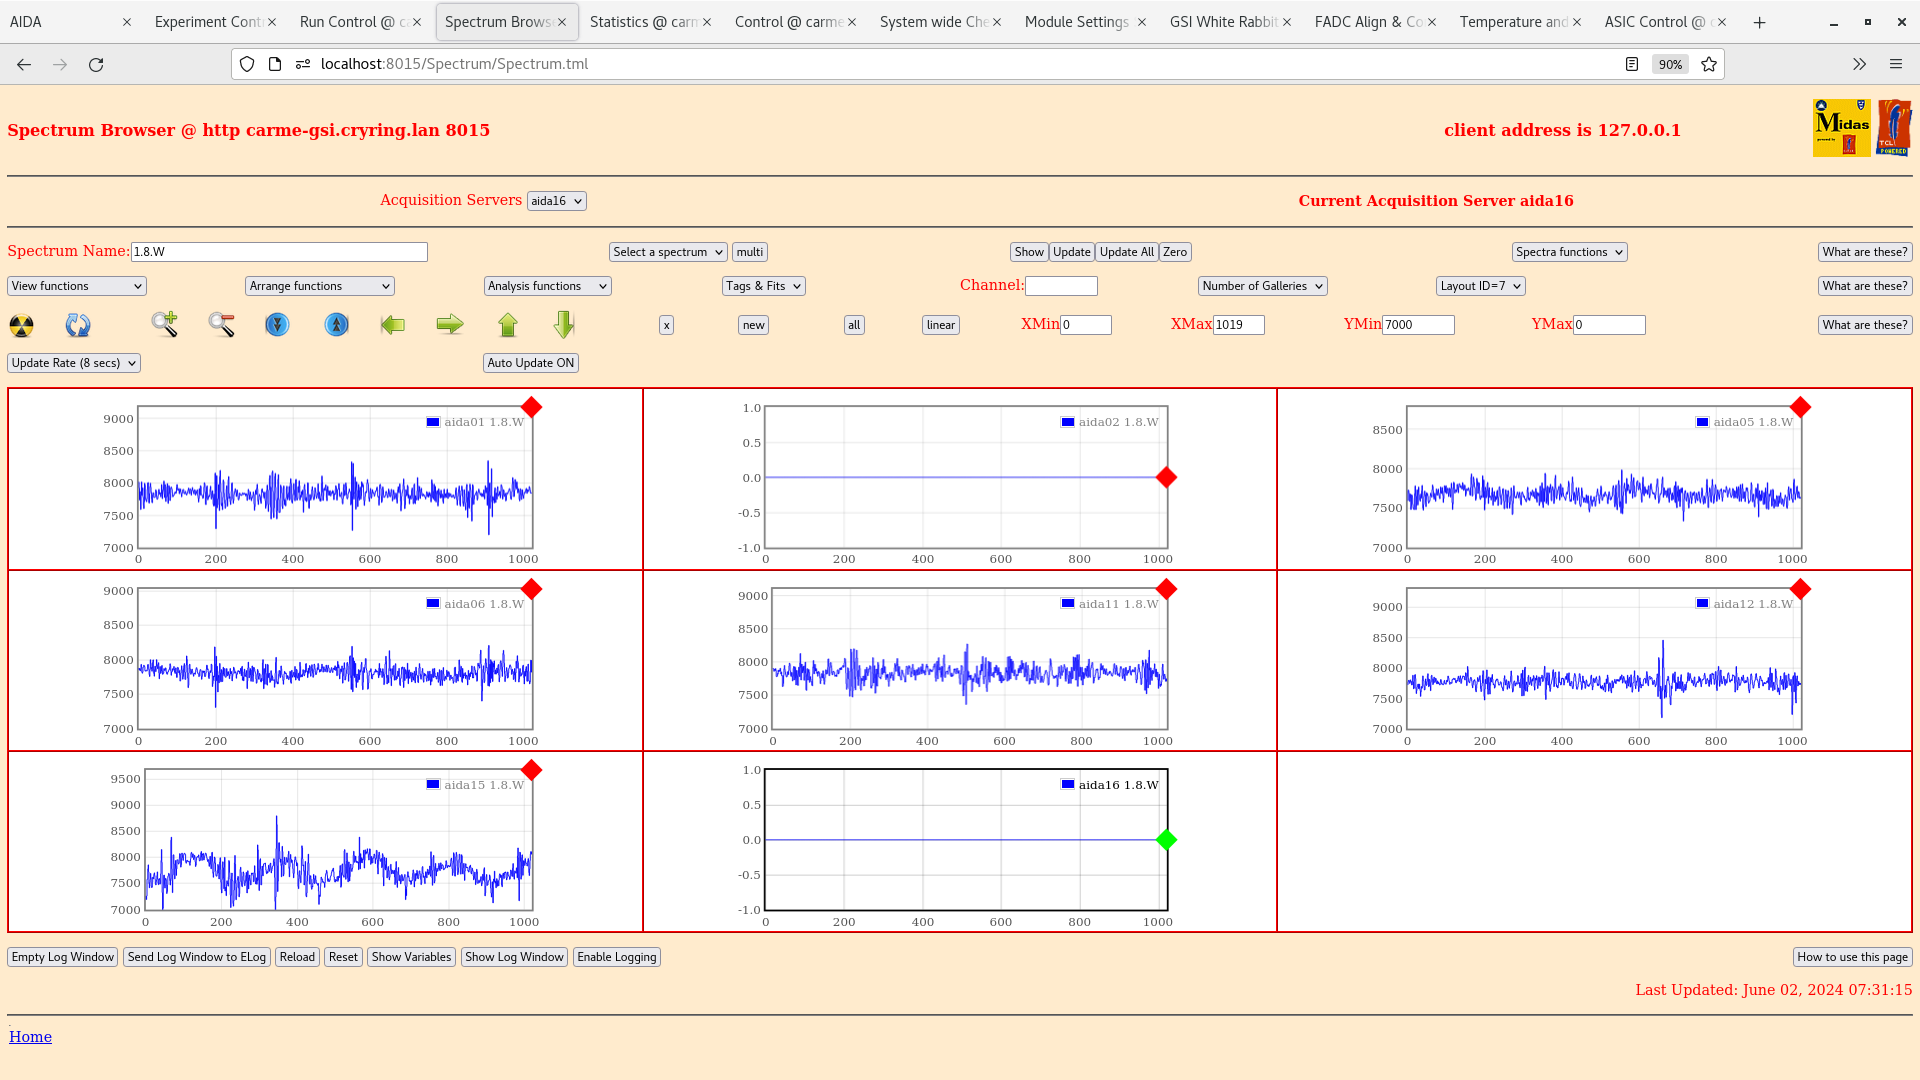
Task: Open the Acquisition Servers aida16 dropdown
Action: [x=556, y=201]
